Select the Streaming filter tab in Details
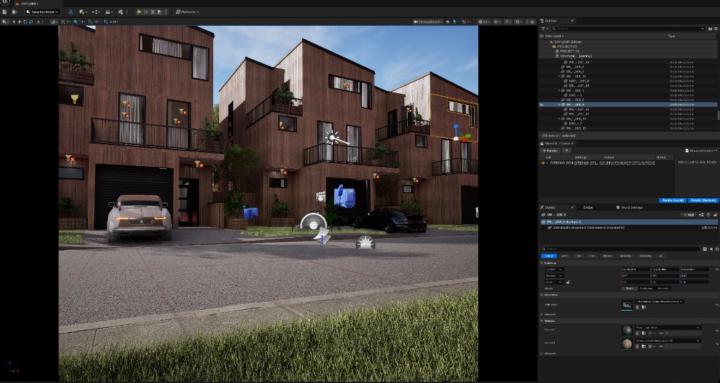Screen dimensions: 720x383 (646, 256)
